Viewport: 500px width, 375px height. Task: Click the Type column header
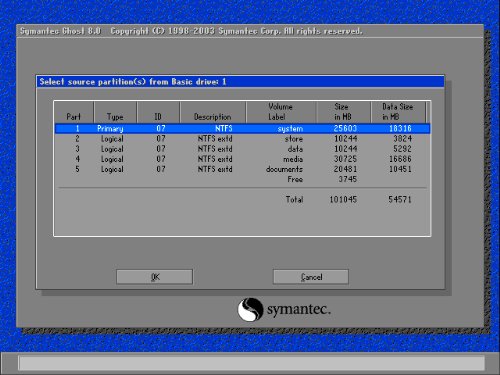click(x=115, y=112)
